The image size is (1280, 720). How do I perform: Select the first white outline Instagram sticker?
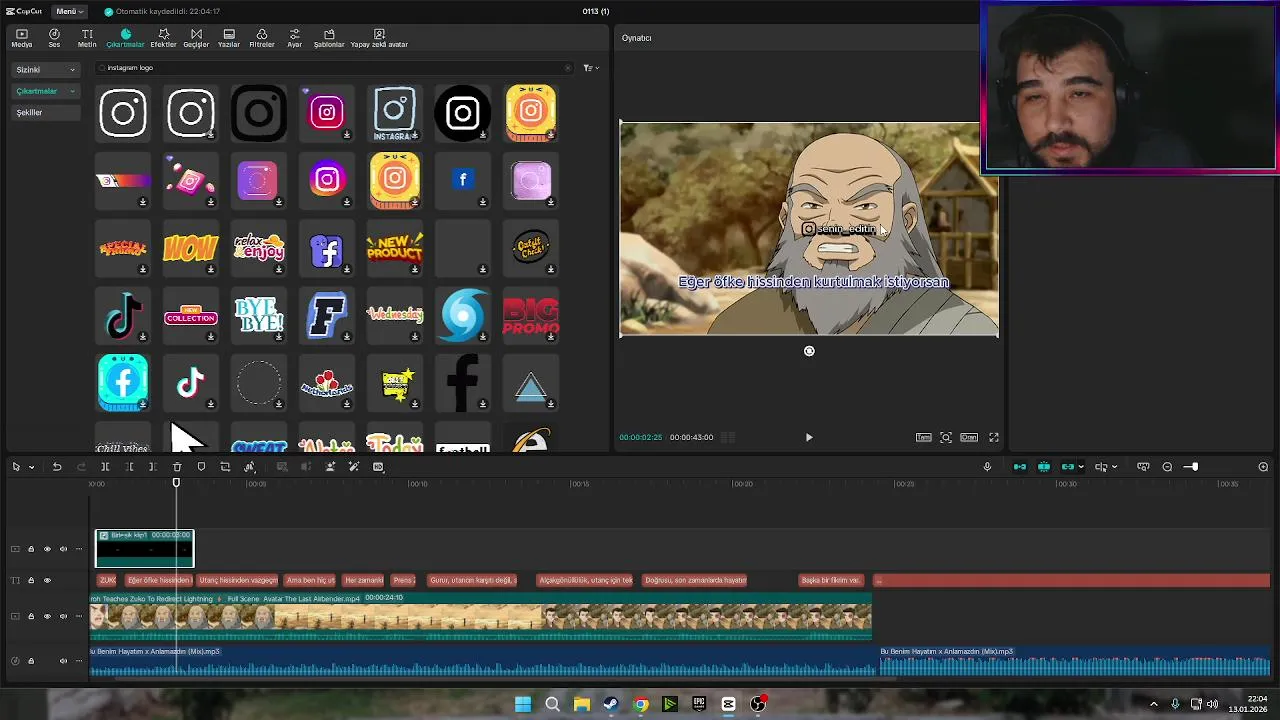(x=123, y=112)
